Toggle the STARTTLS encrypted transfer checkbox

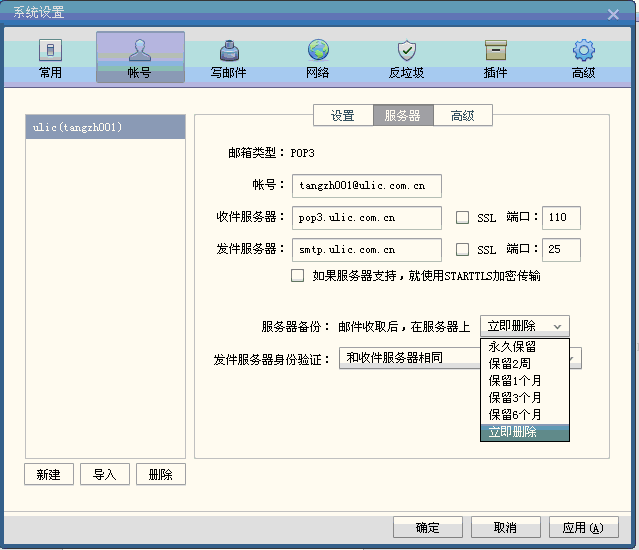click(x=297, y=276)
